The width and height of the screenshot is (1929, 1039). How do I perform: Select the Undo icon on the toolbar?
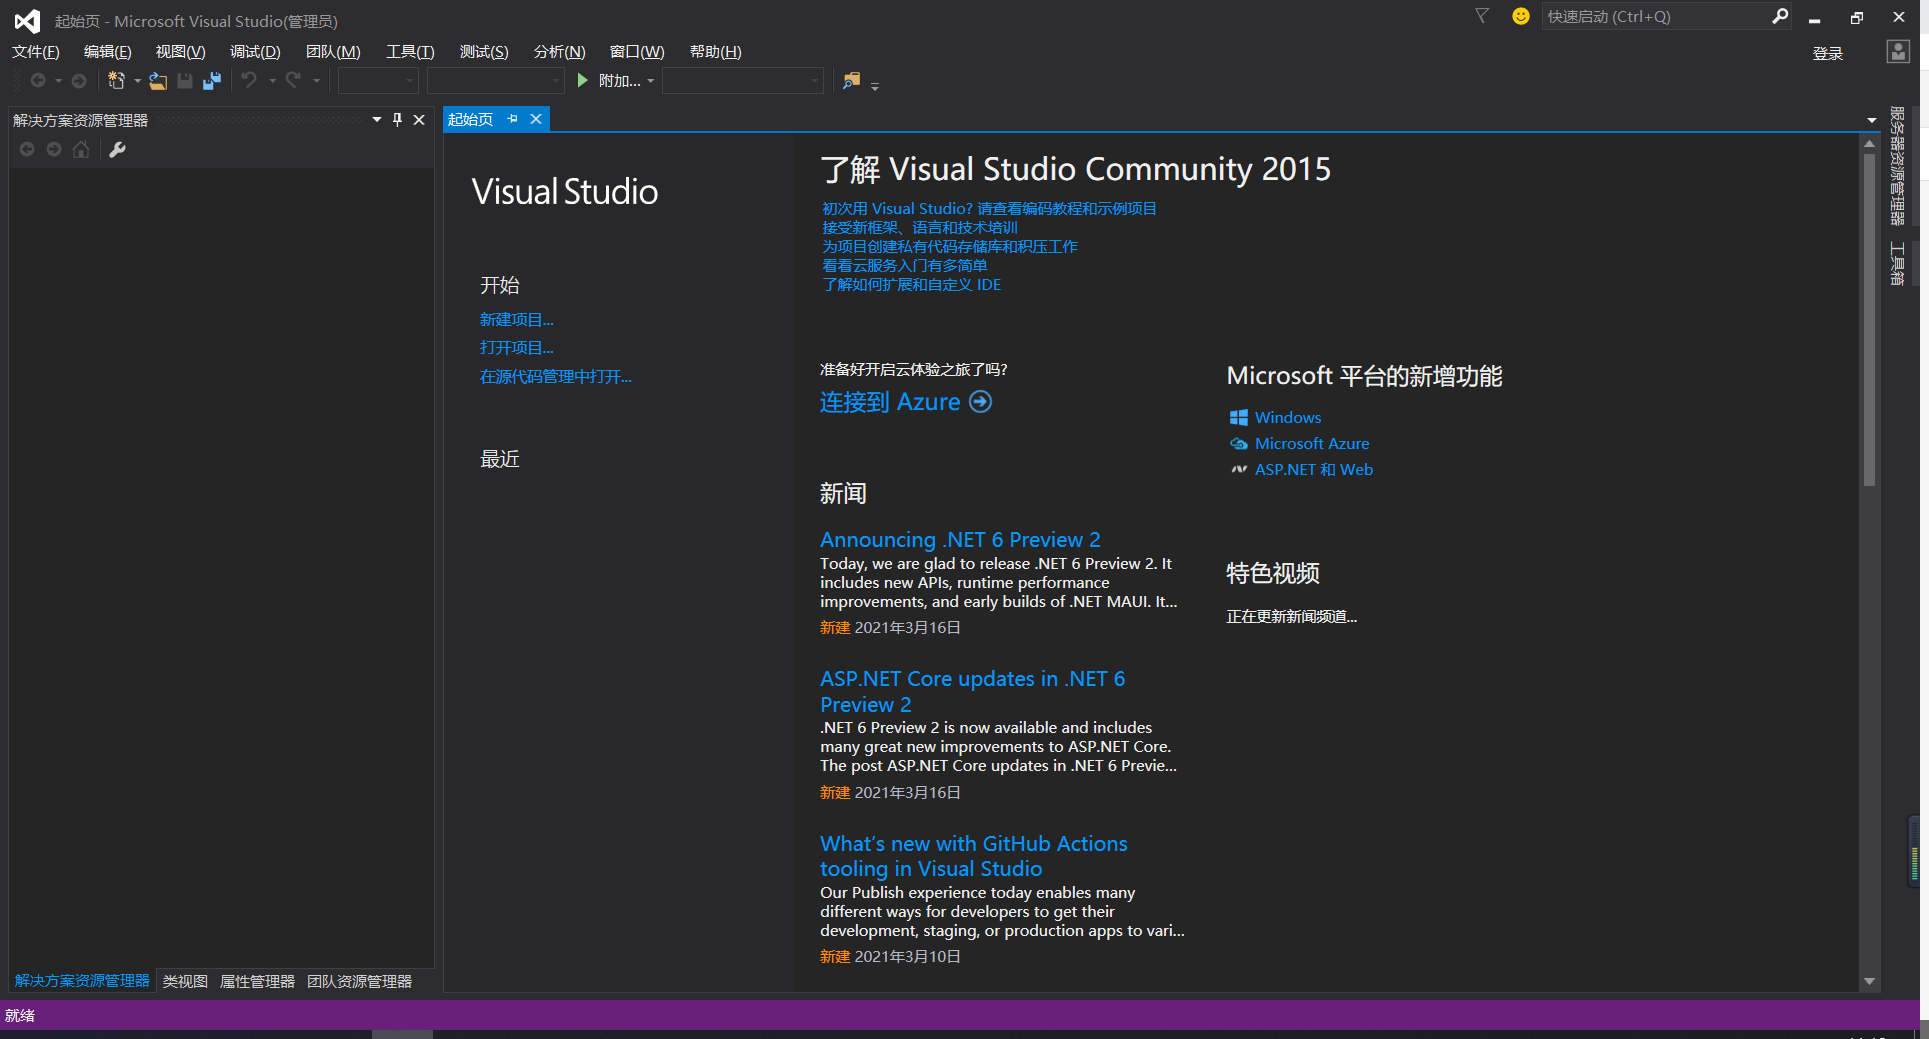tap(248, 81)
